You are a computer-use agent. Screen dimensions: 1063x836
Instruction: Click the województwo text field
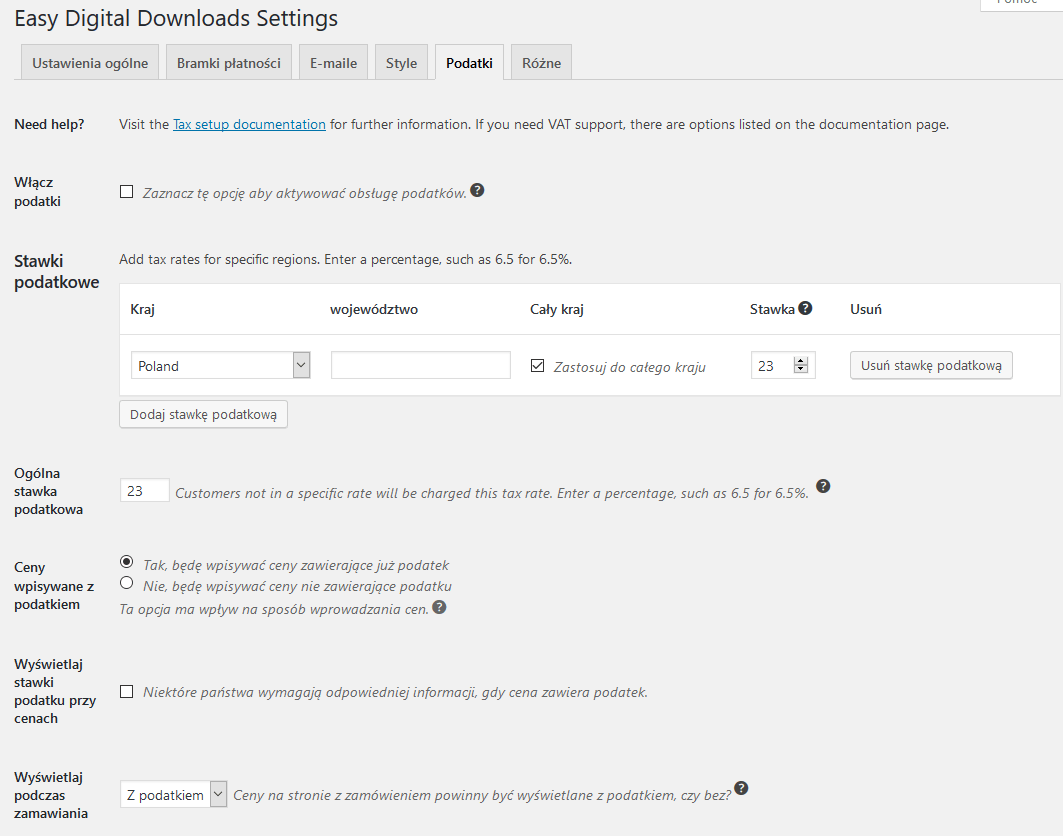(421, 366)
